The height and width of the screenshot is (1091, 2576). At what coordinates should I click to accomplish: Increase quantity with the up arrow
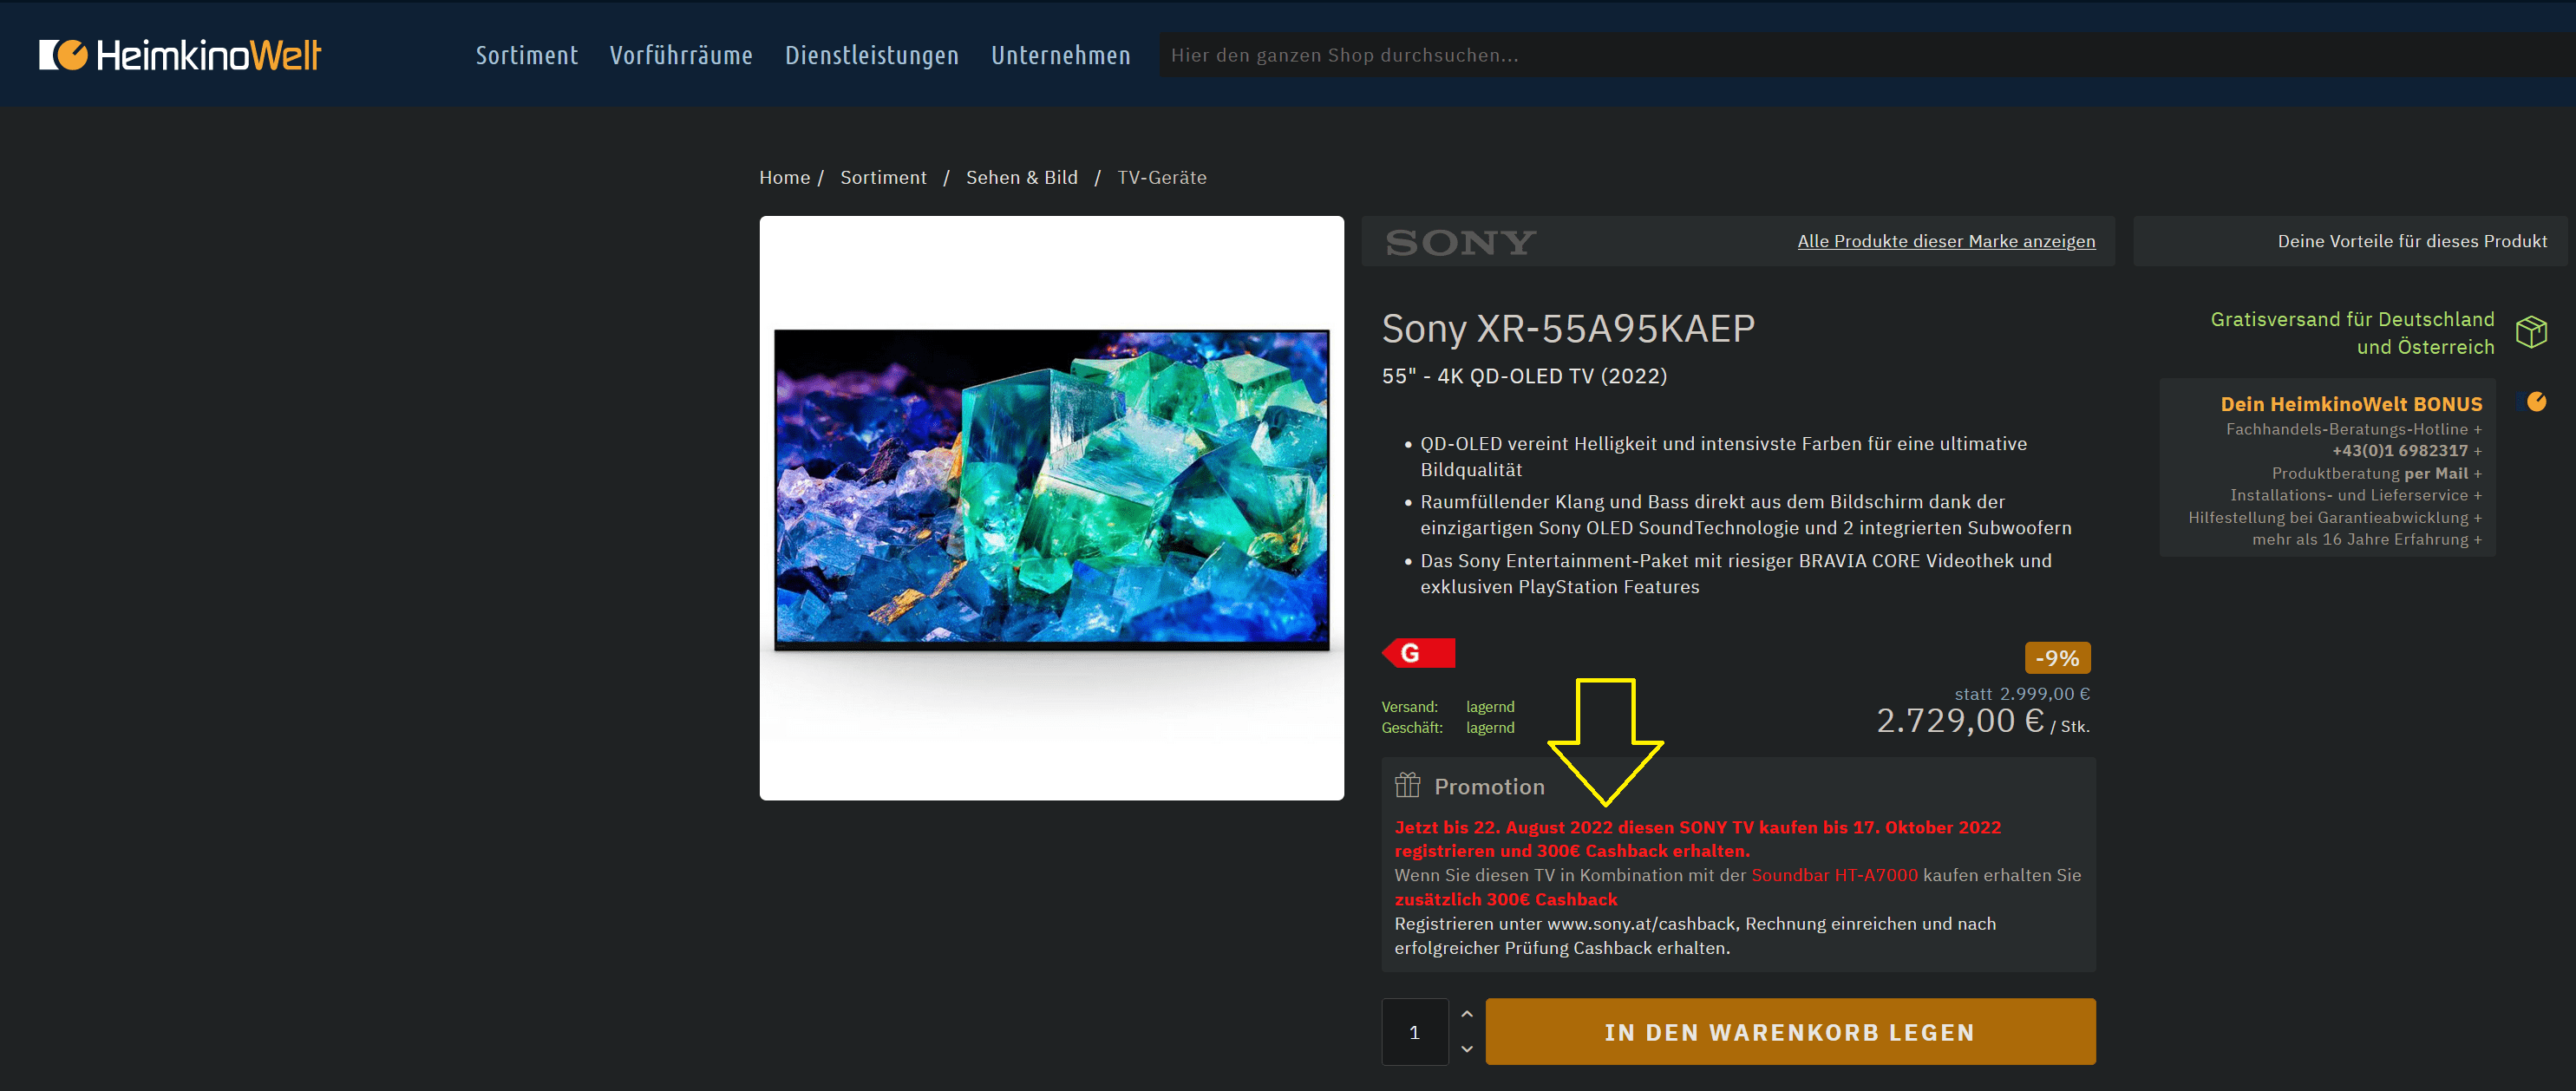point(1466,1014)
